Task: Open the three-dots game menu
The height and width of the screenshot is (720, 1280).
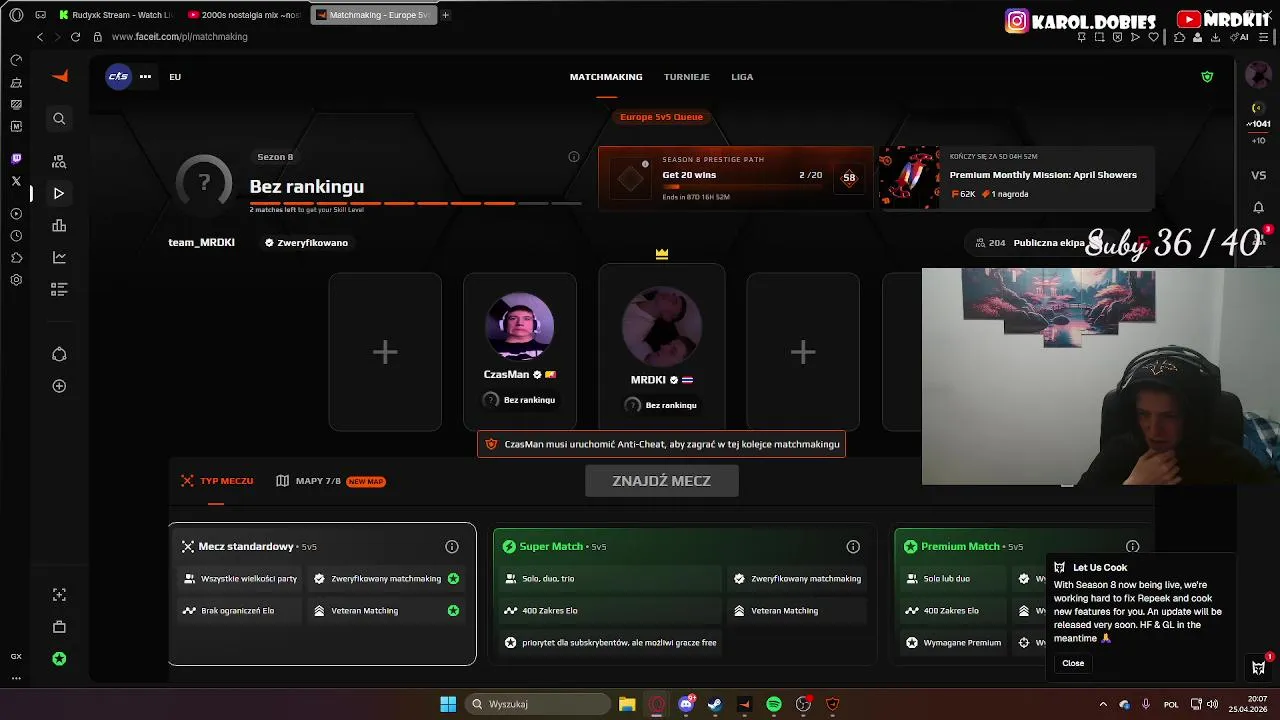Action: [145, 77]
